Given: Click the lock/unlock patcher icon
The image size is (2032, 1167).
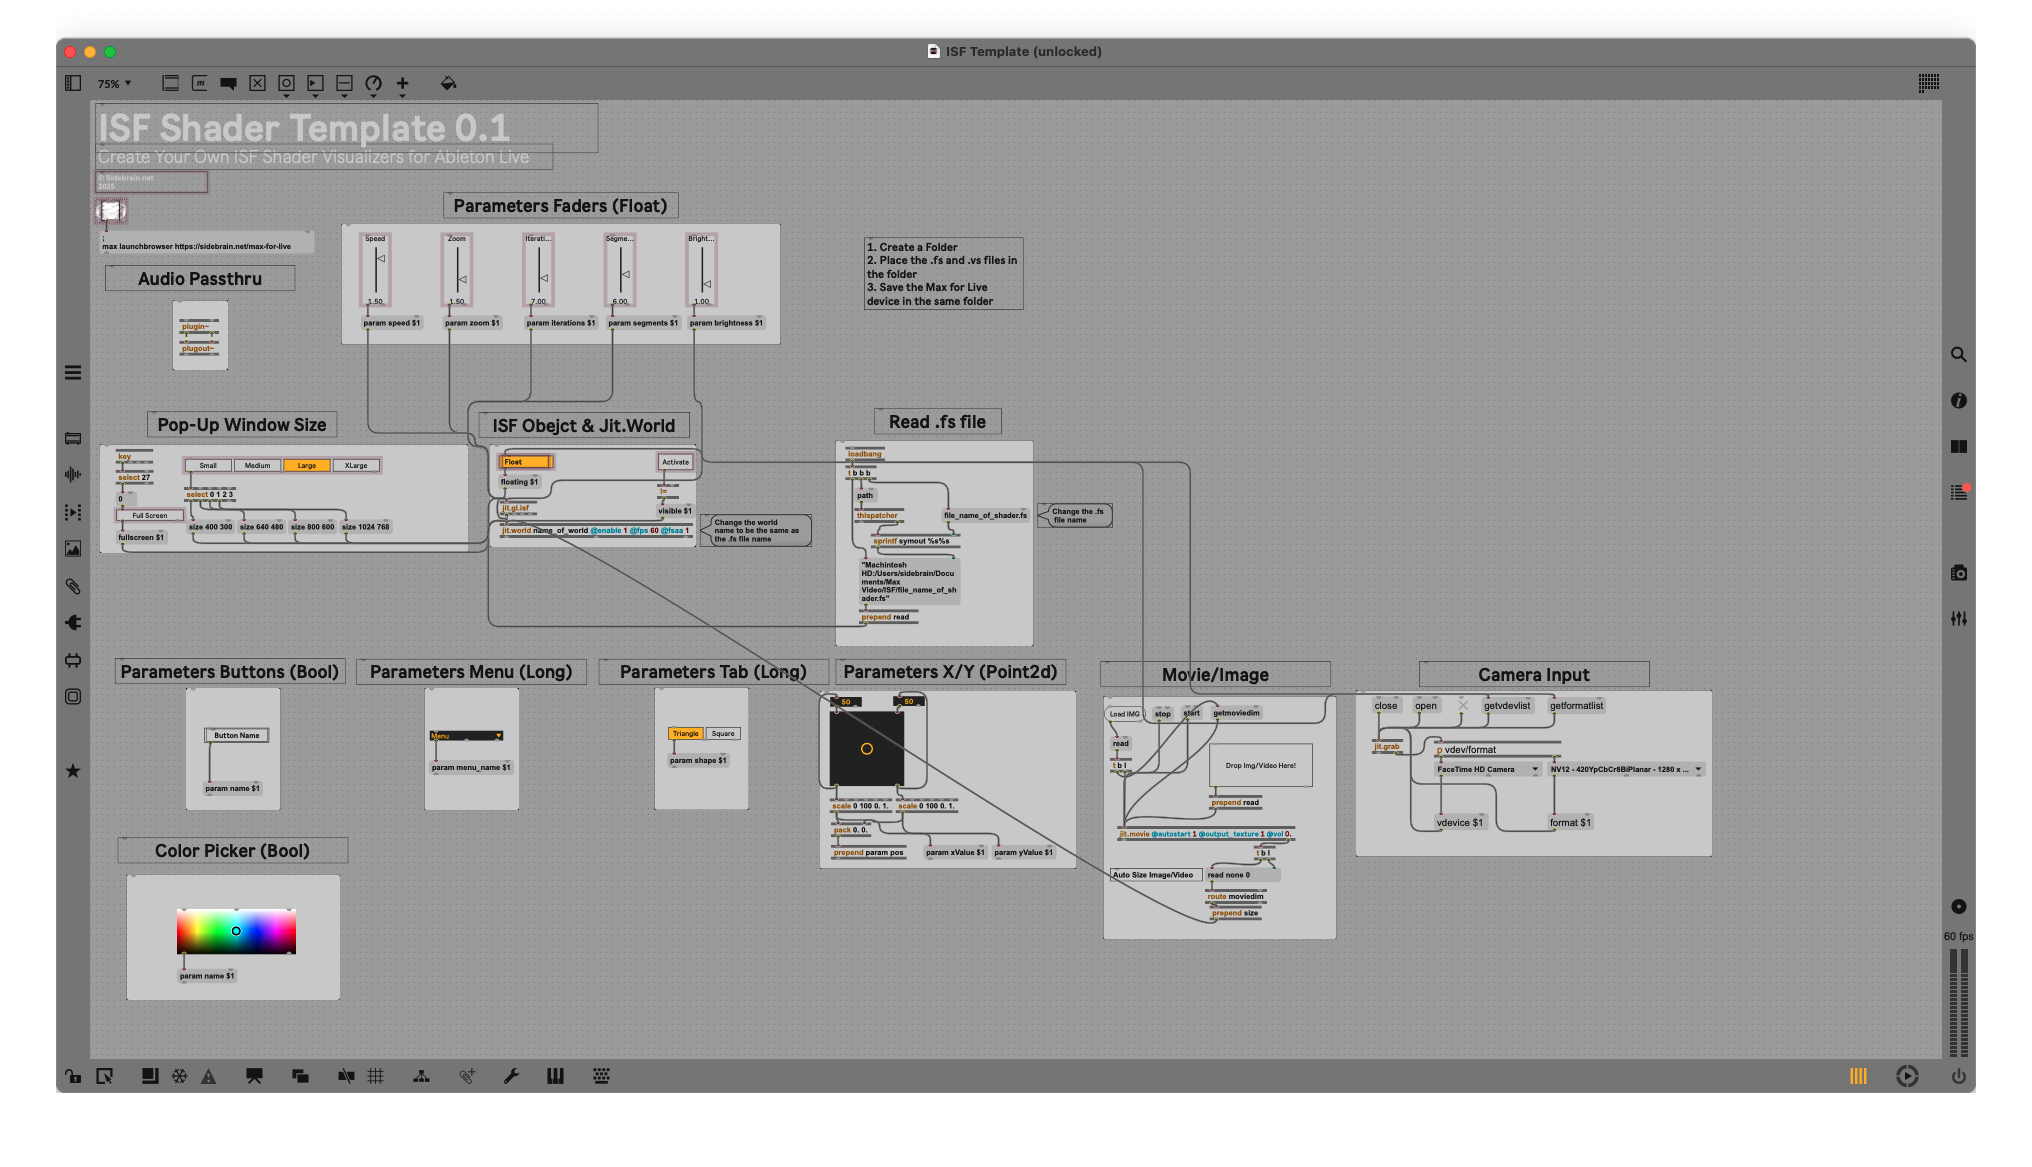Looking at the screenshot, I should (x=72, y=1077).
